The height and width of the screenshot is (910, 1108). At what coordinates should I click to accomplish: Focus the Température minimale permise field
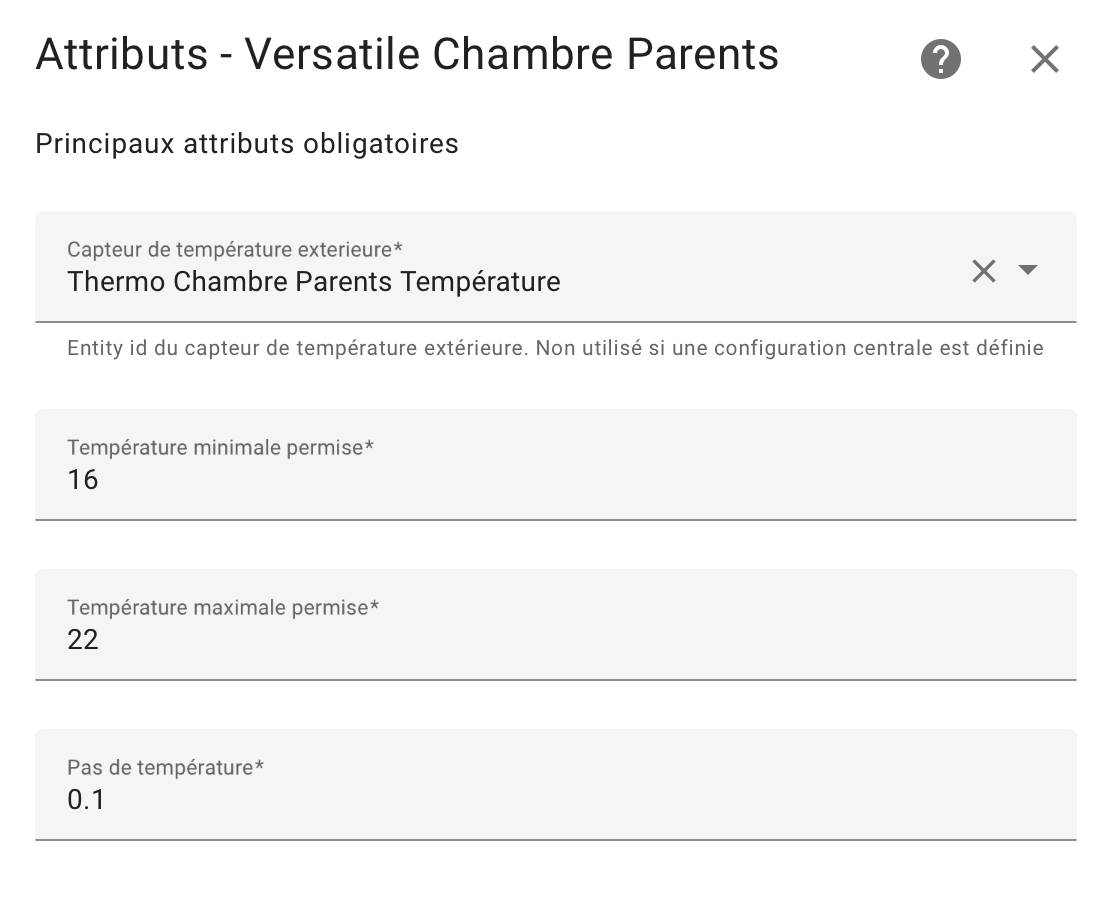[555, 465]
